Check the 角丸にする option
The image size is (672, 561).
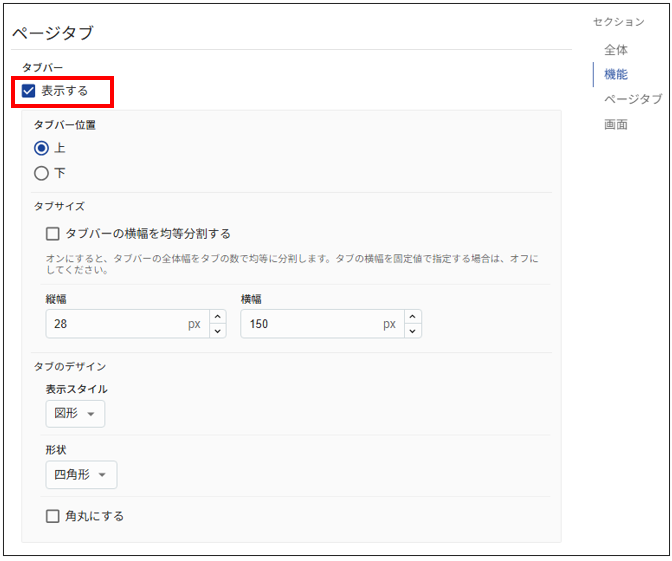(53, 516)
